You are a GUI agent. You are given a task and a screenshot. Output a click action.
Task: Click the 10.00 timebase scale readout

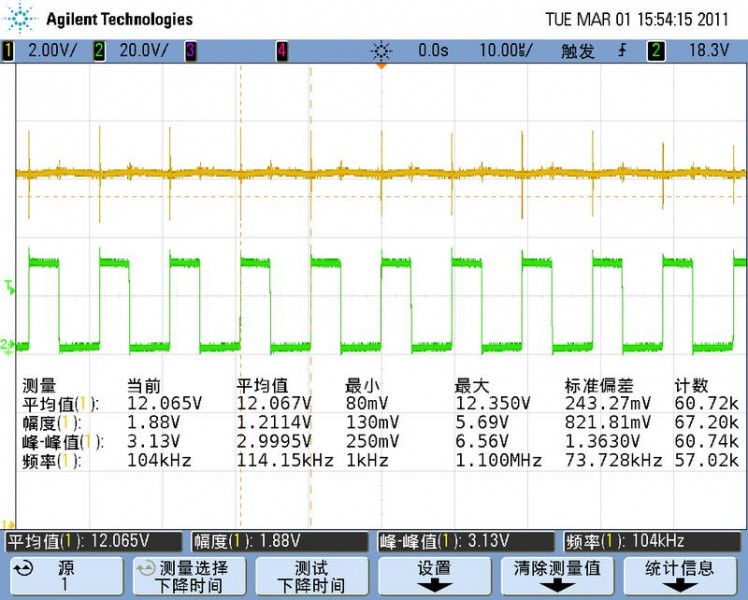pos(507,50)
